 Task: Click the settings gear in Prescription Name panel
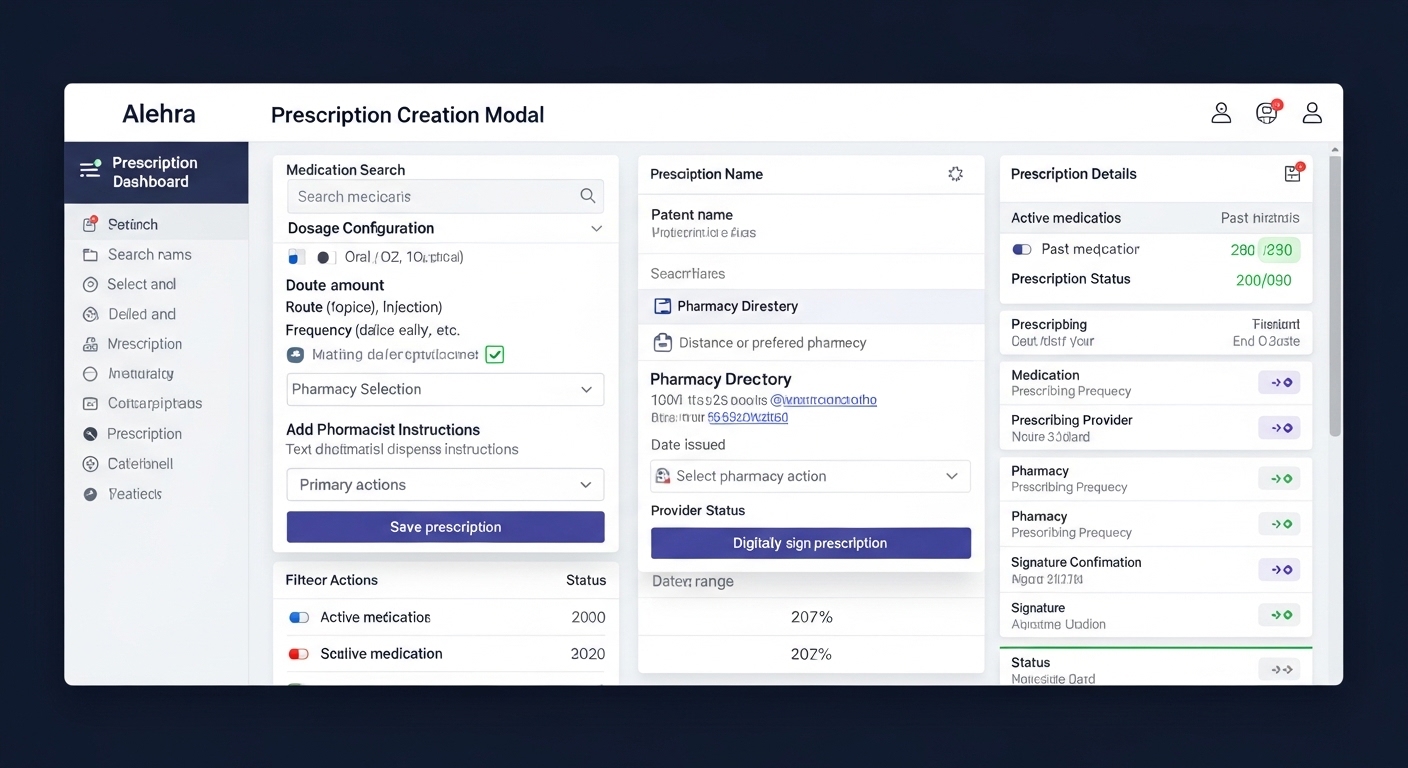[x=955, y=174]
